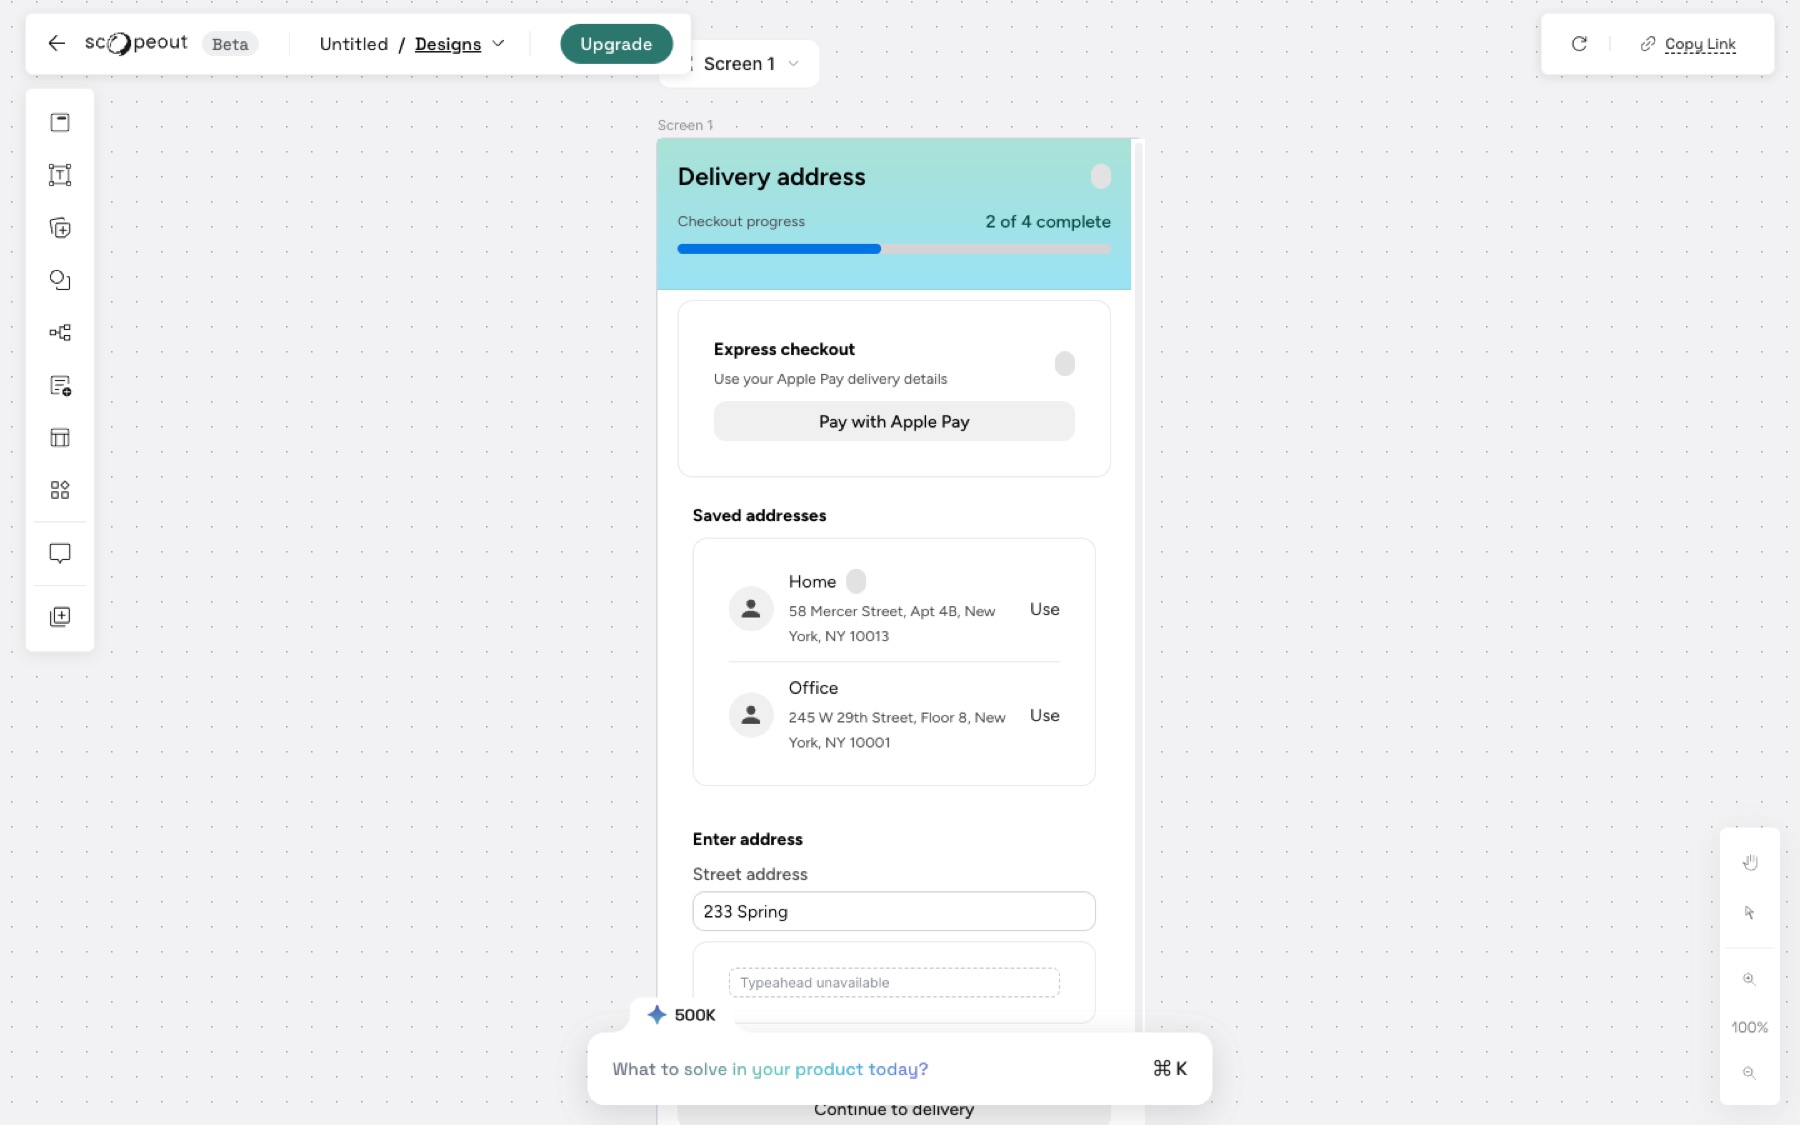Click the Beta badge
The height and width of the screenshot is (1125, 1800).
(x=230, y=44)
